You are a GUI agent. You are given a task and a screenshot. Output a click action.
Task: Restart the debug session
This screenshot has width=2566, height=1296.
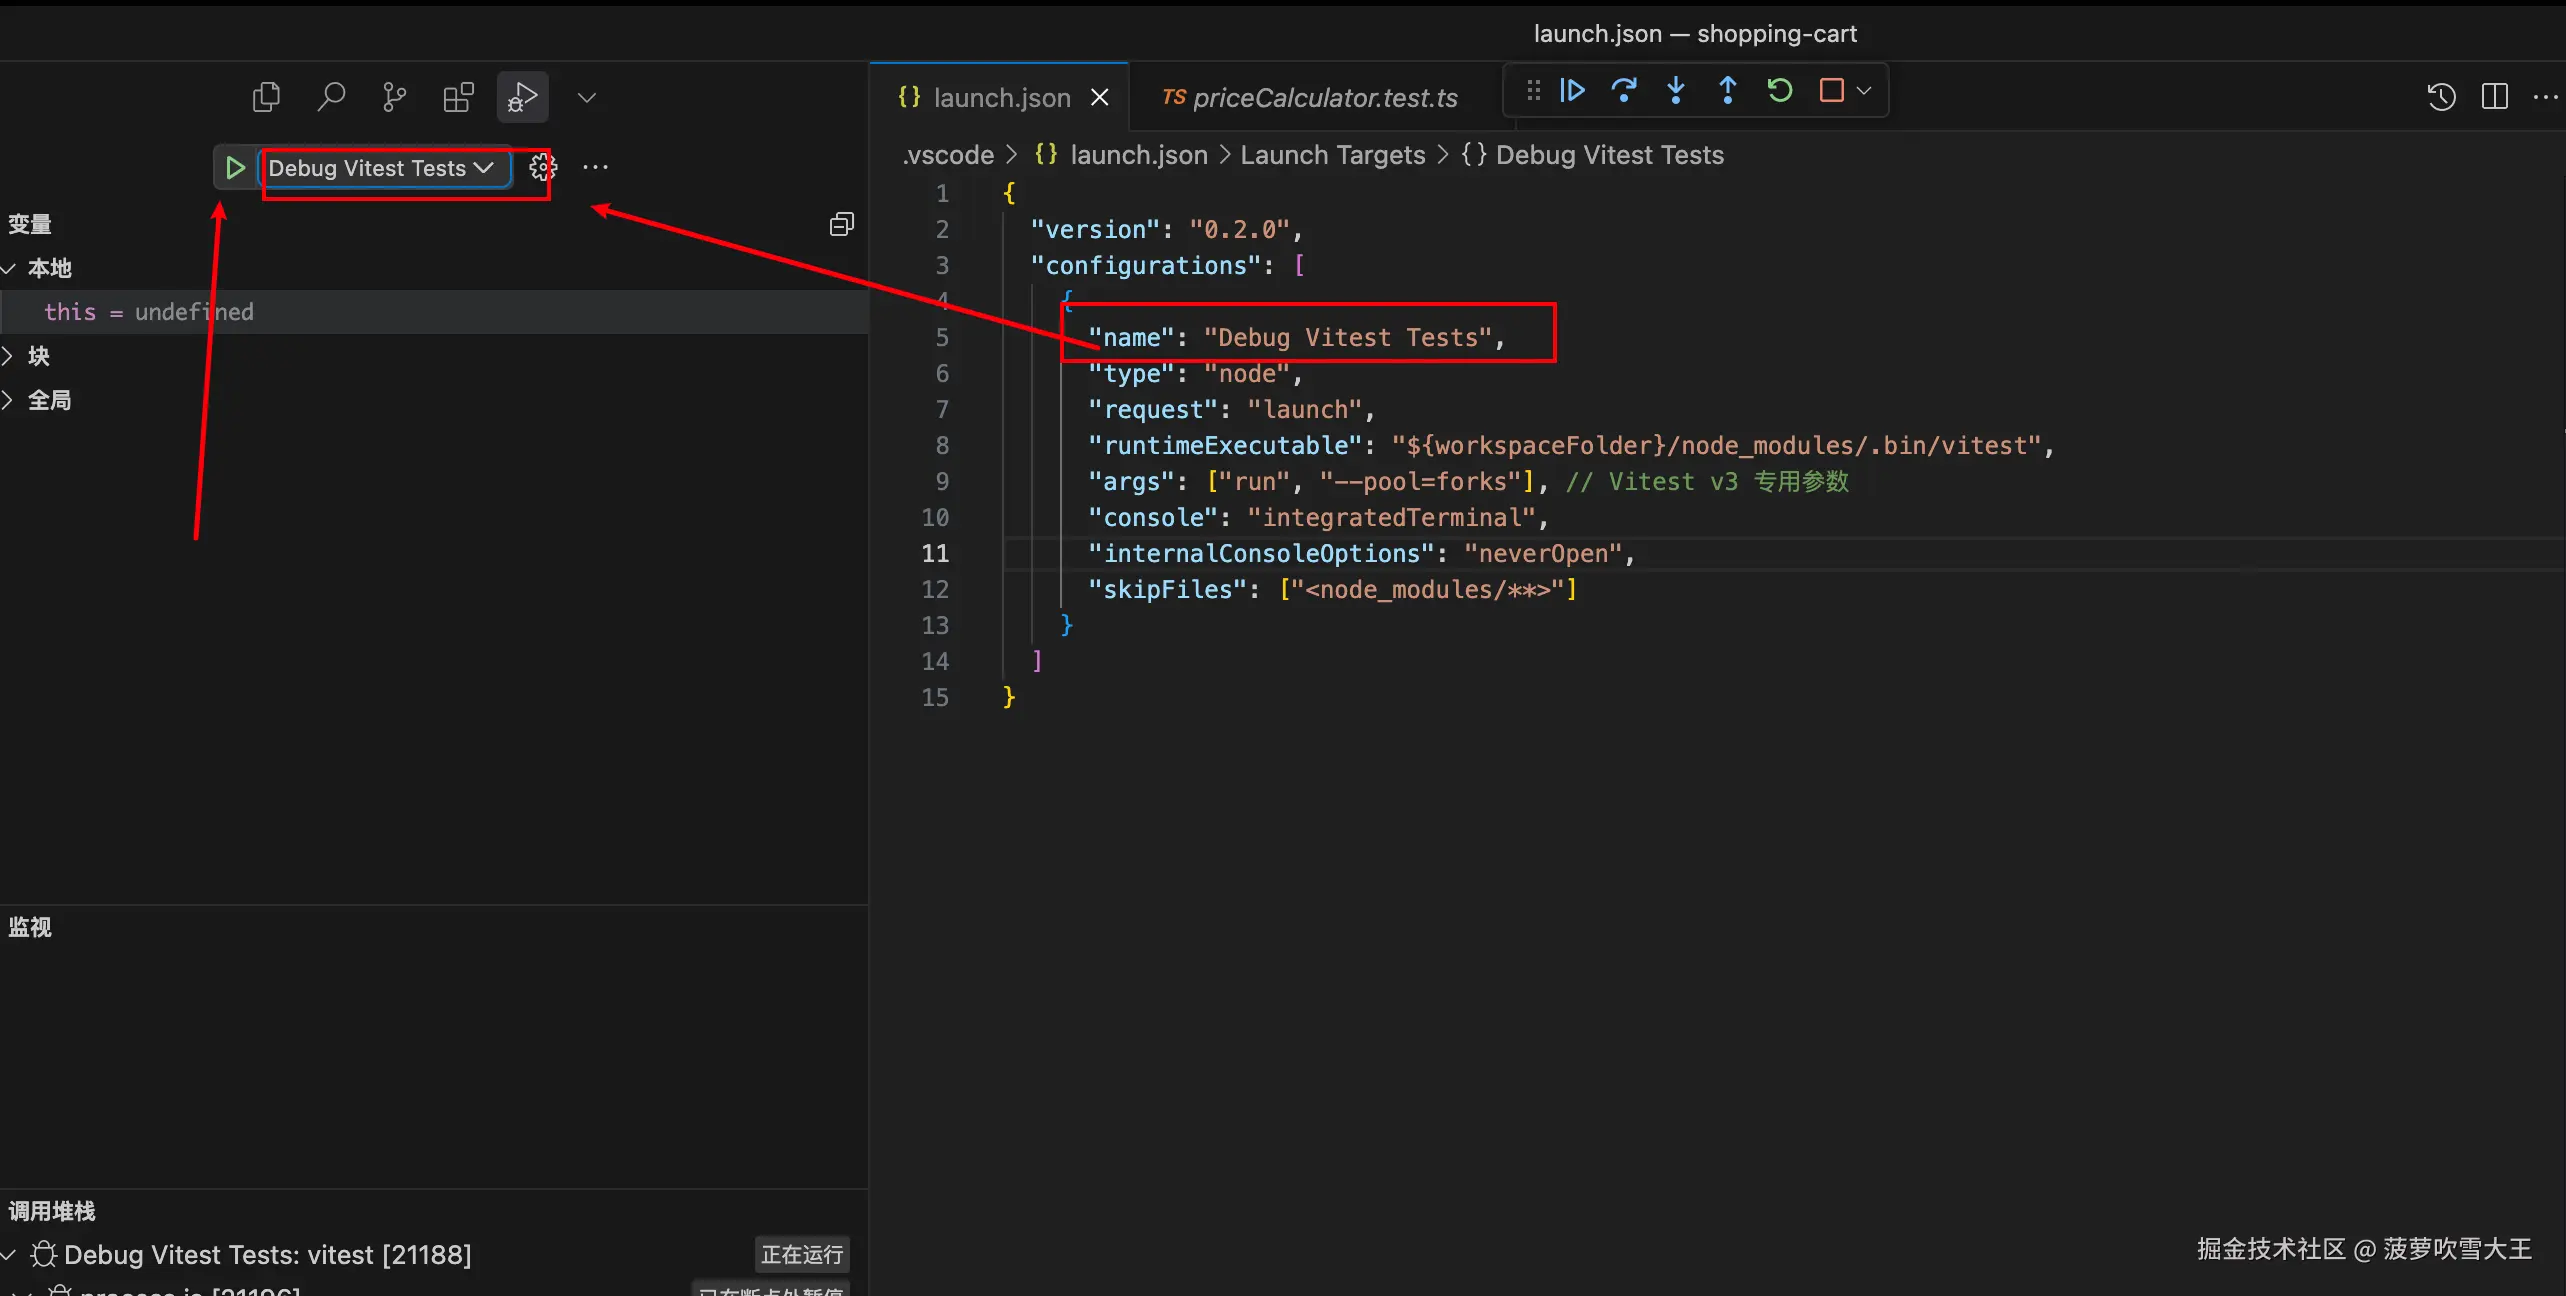pyautogui.click(x=1779, y=91)
